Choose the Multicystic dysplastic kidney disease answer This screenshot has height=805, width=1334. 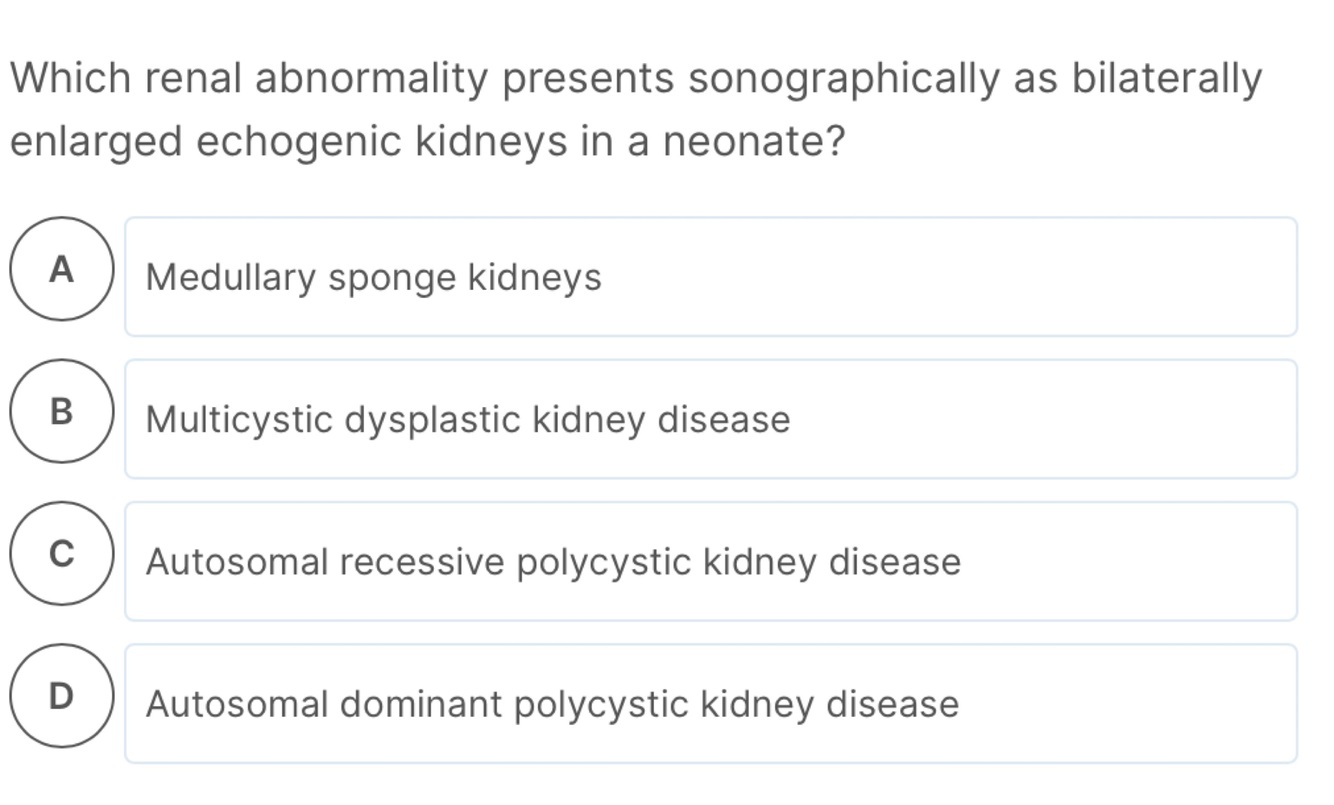[x=710, y=419]
